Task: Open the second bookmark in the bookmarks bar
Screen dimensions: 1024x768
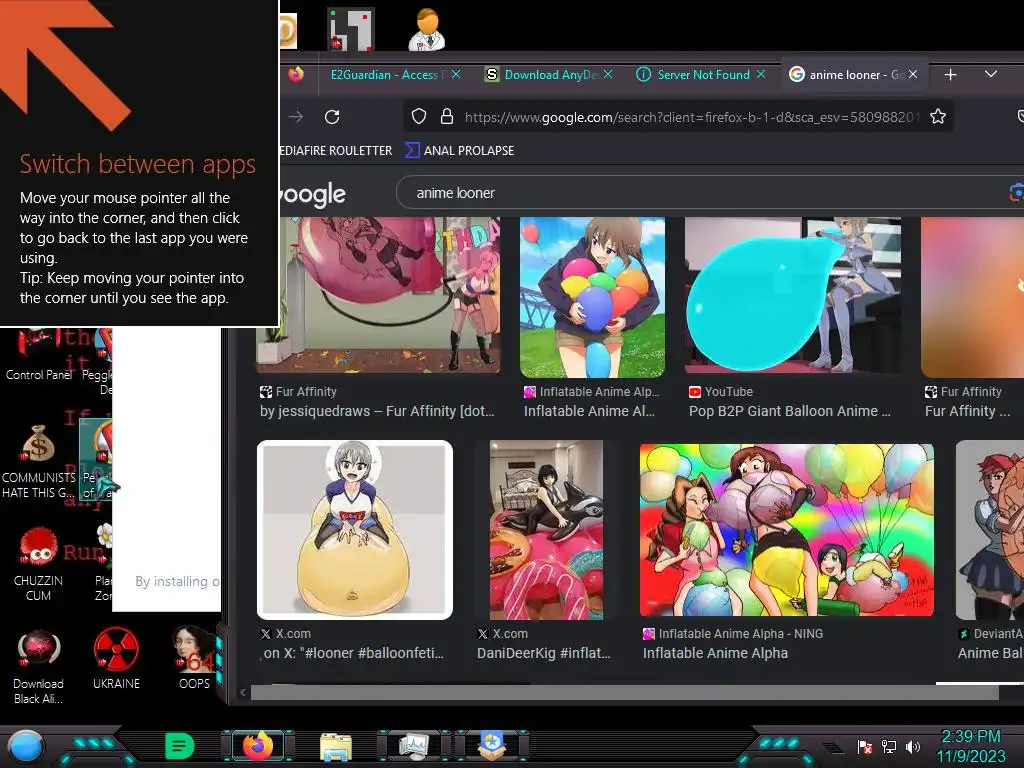Action: pos(460,151)
